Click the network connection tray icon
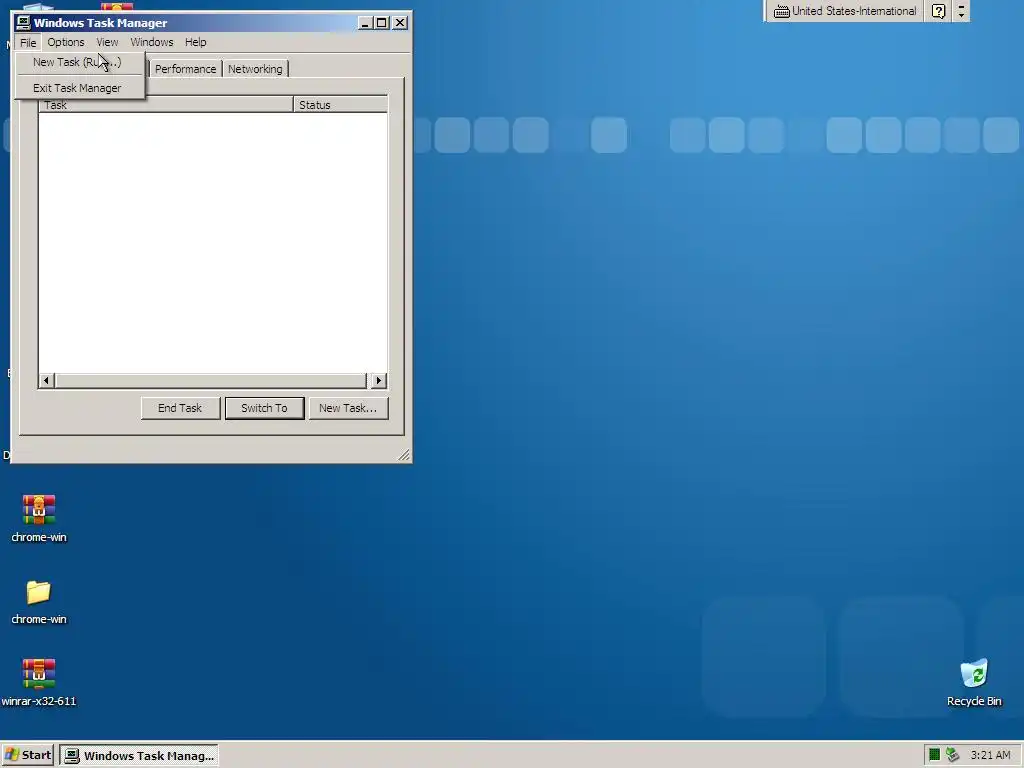Screen dimensions: 1024x768 click(952, 755)
